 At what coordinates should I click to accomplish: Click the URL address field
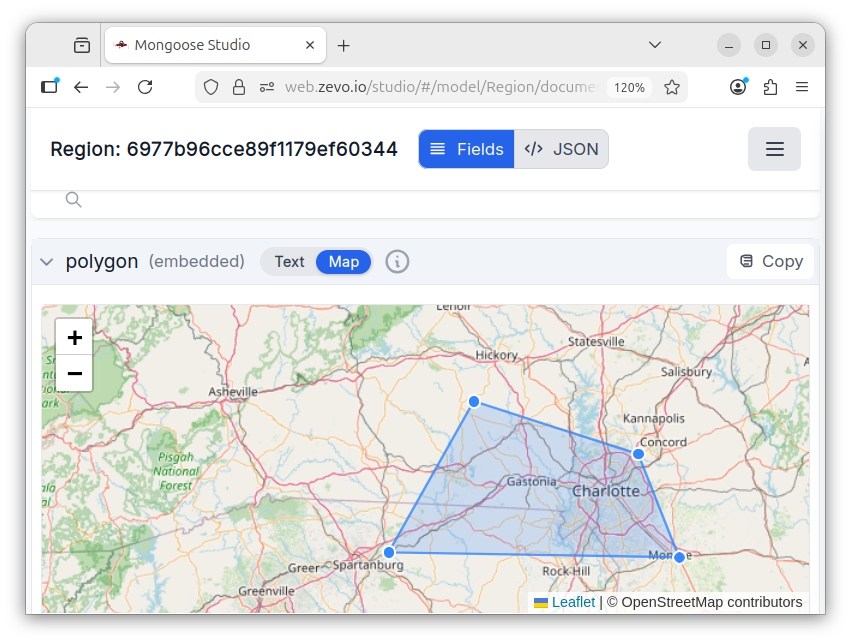pos(441,87)
